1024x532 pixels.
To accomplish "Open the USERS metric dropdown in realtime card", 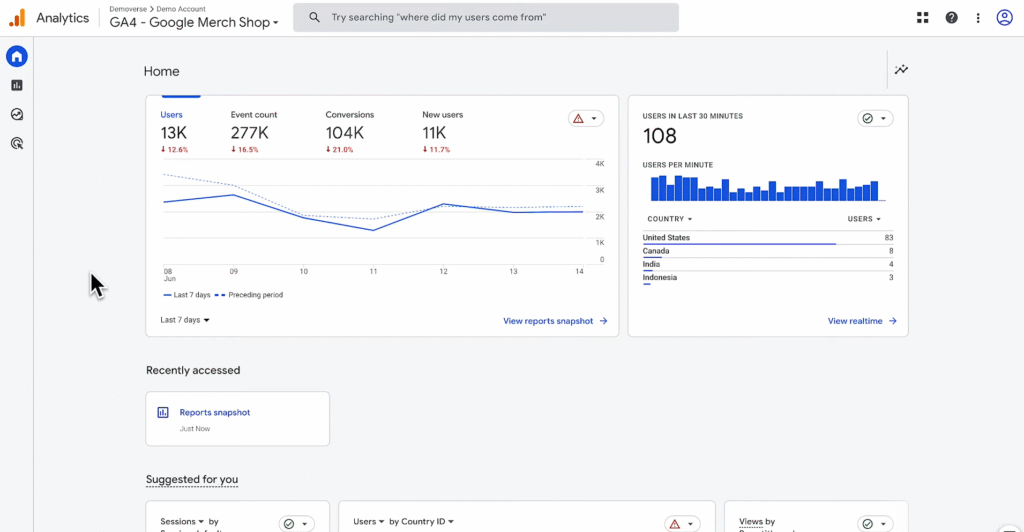I will point(864,219).
